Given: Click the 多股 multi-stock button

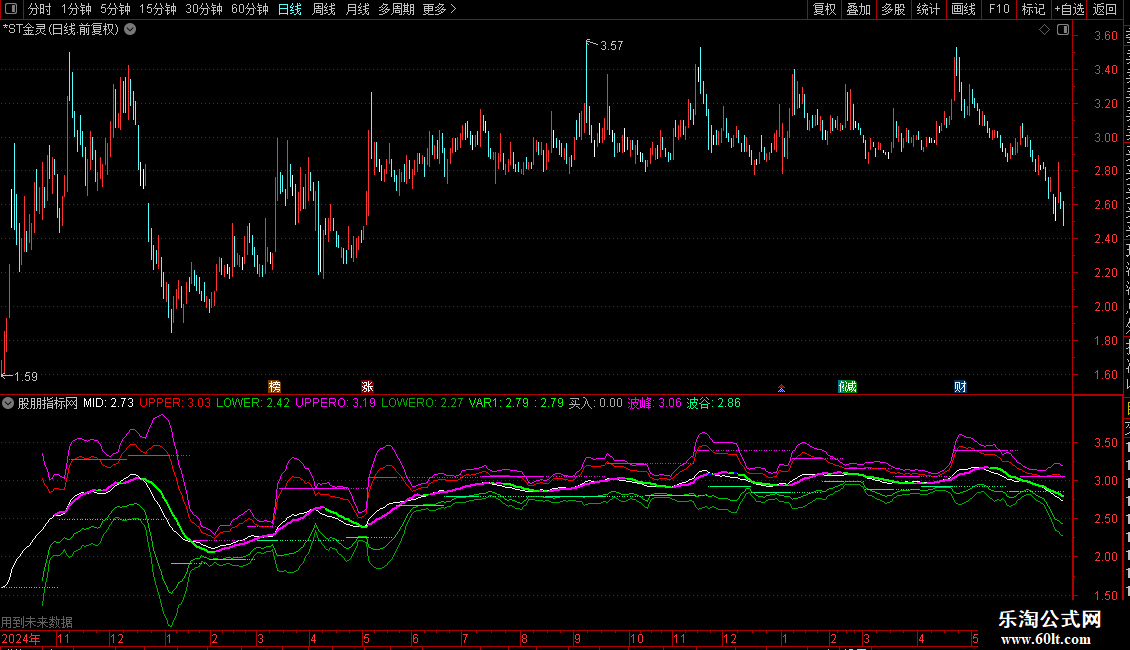Looking at the screenshot, I should [893, 9].
